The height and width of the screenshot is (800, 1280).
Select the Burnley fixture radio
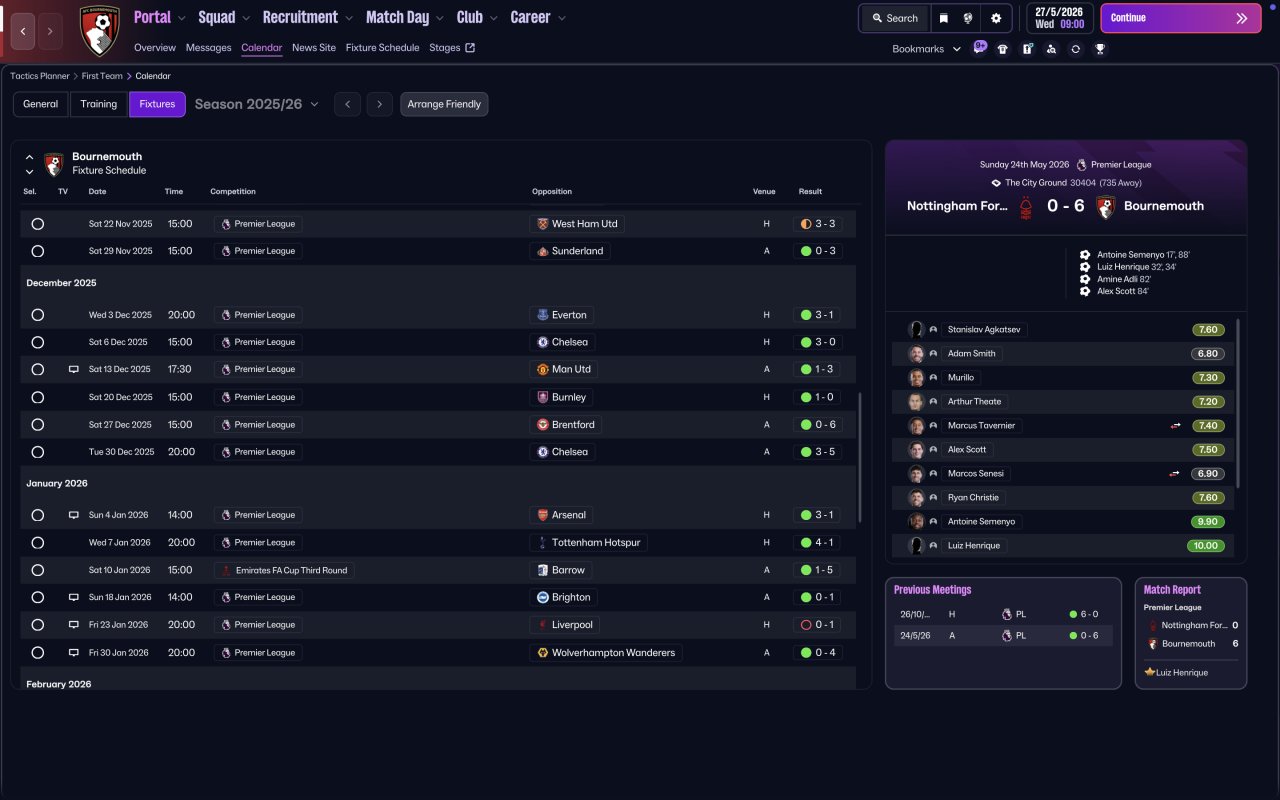(38, 397)
